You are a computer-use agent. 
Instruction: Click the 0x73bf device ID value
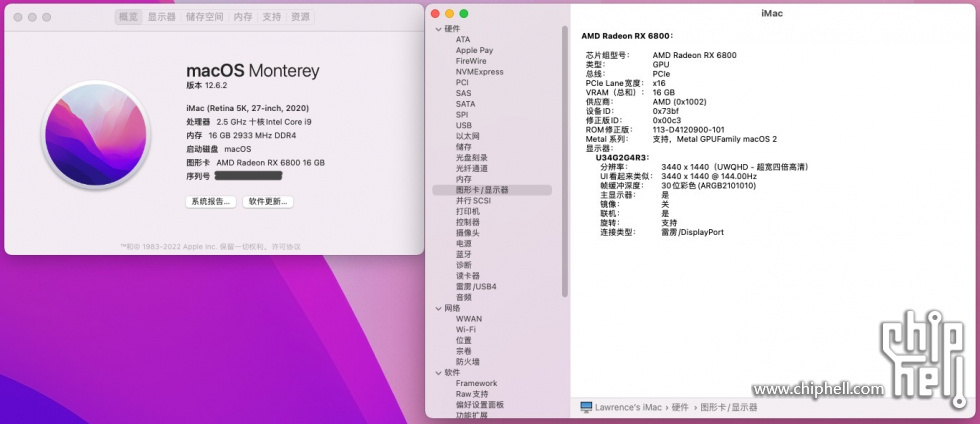coord(669,111)
